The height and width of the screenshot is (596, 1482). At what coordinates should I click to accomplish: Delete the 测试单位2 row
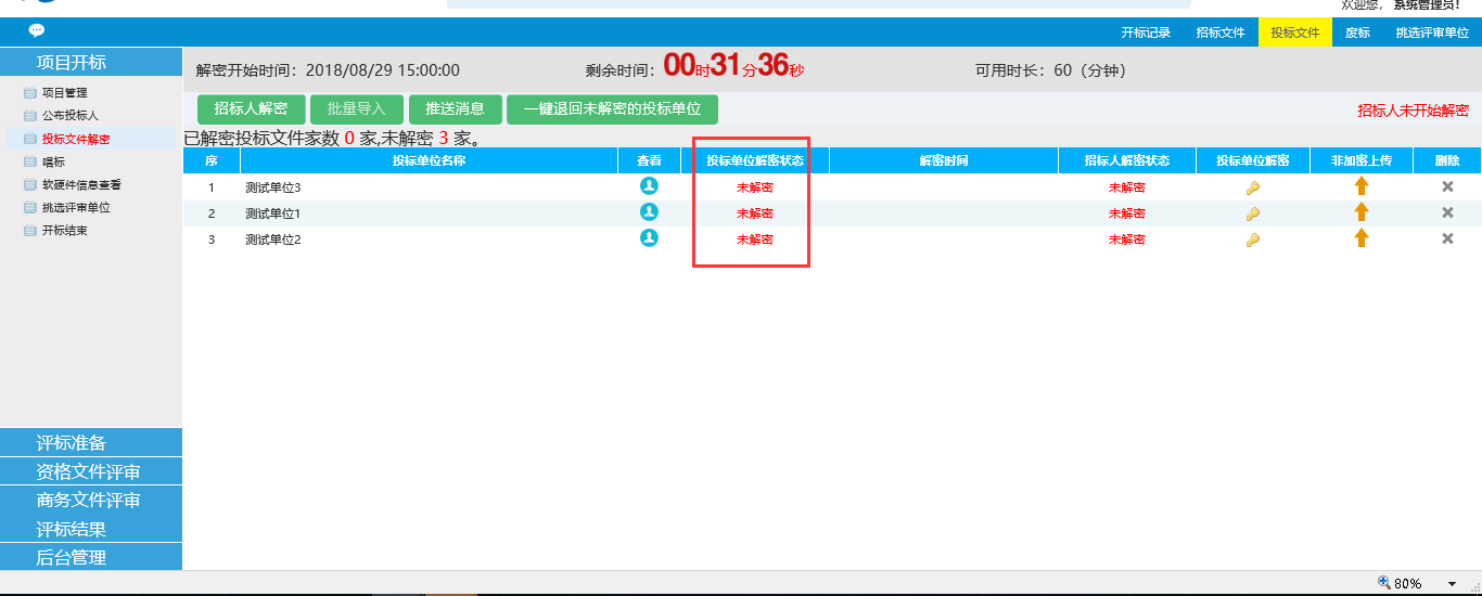click(x=1446, y=239)
